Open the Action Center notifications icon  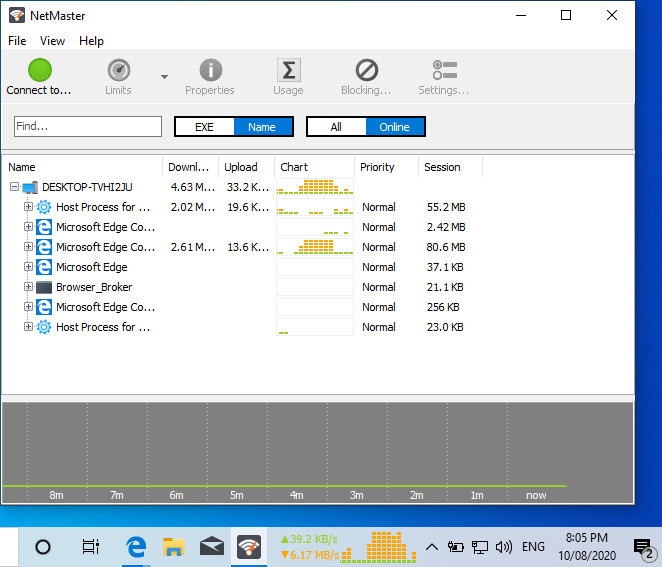click(x=645, y=549)
